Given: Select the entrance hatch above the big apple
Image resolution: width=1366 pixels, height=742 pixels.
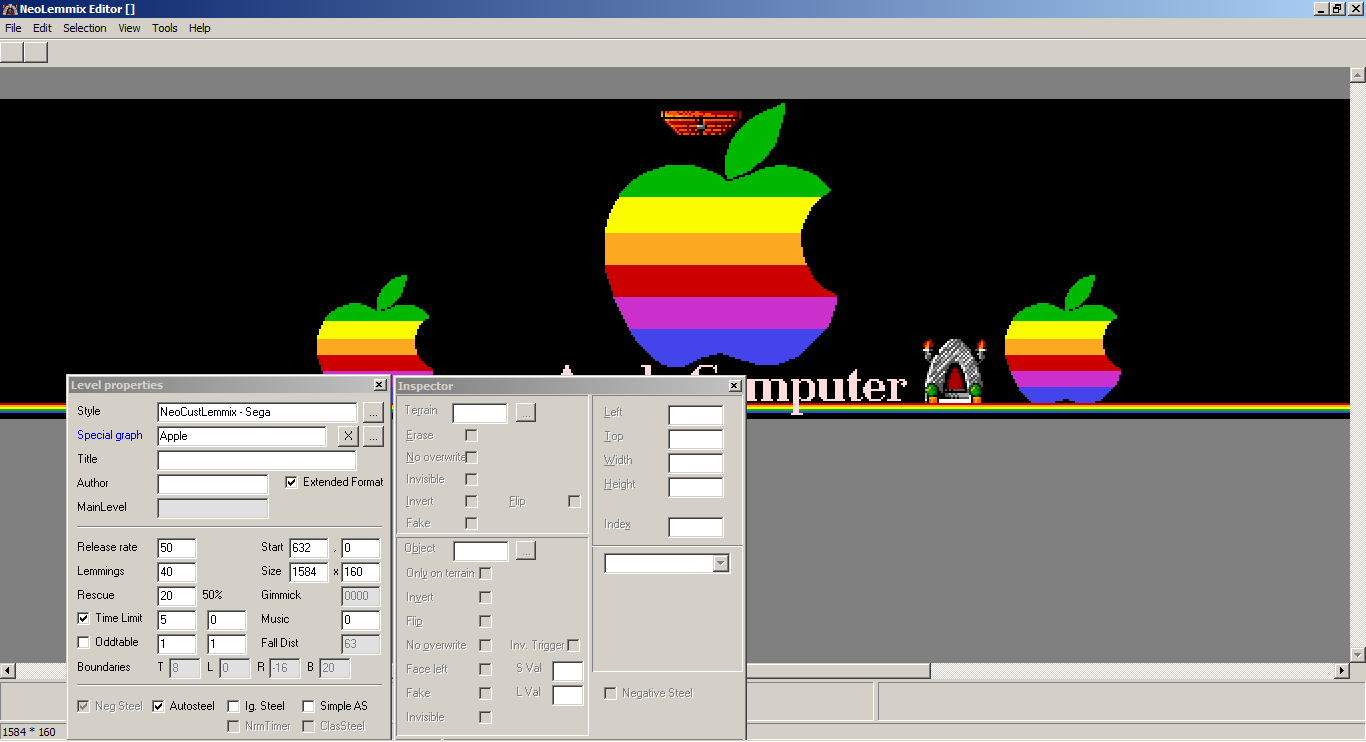Looking at the screenshot, I should pos(700,122).
